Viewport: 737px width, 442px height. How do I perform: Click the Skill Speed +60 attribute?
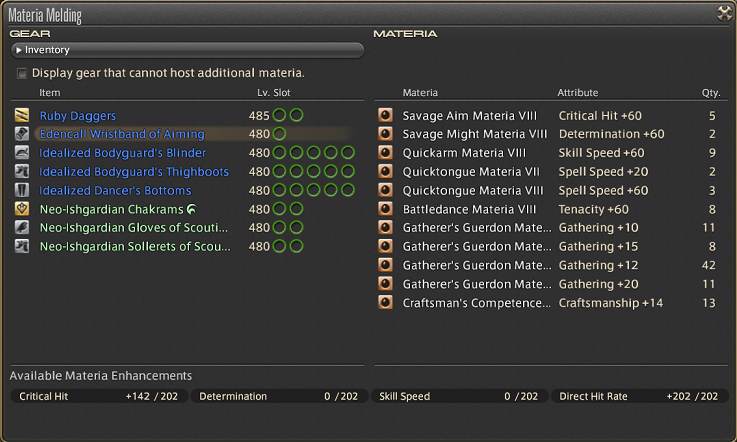[x=602, y=153]
